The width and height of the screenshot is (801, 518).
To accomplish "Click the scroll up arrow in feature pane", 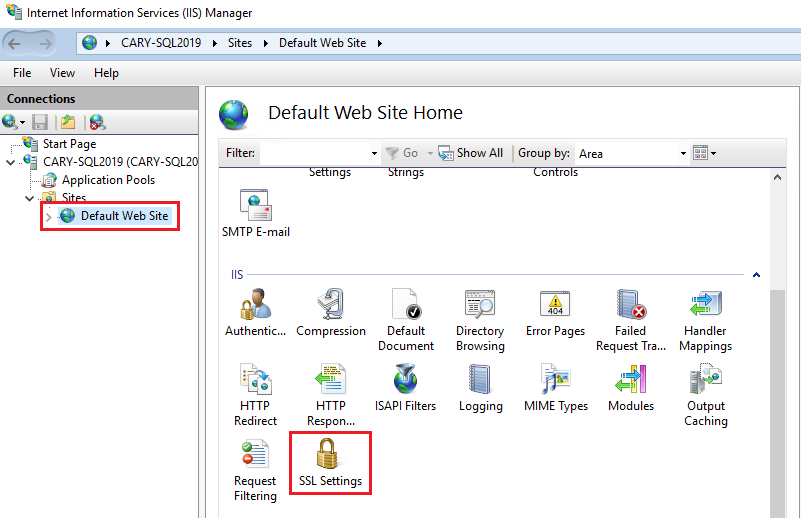I will point(777,177).
